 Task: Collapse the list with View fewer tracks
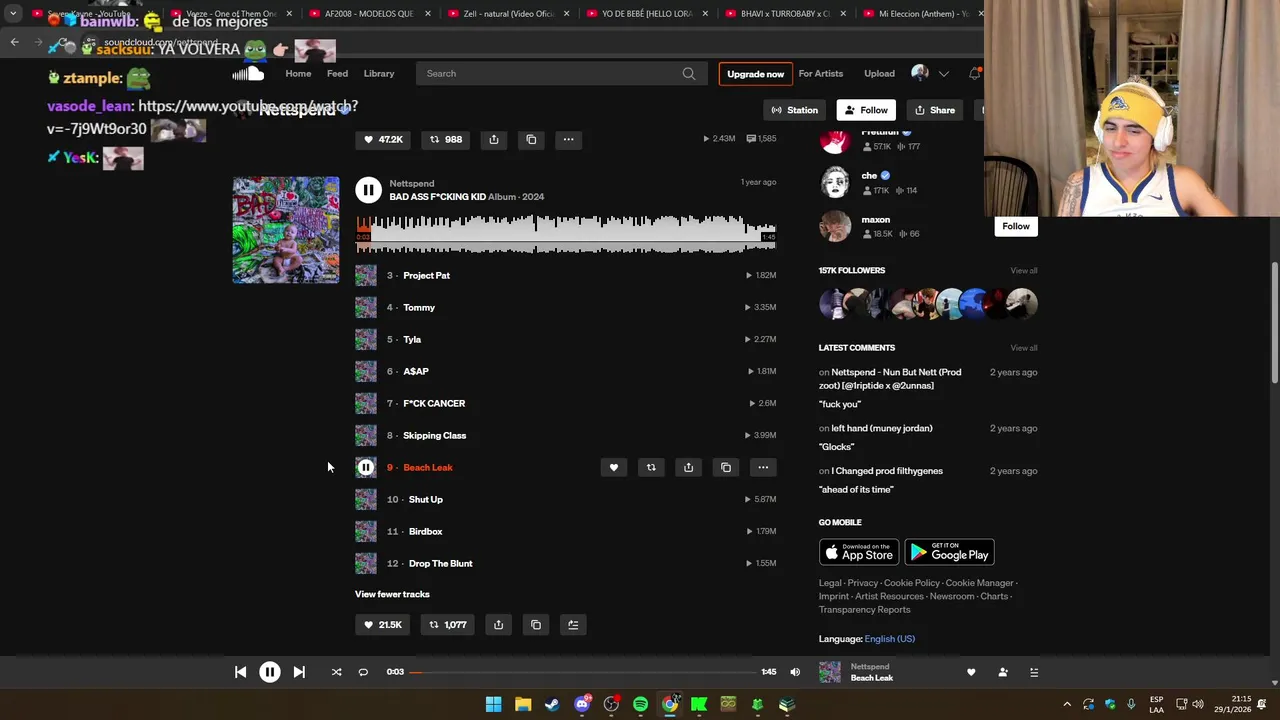pos(392,594)
